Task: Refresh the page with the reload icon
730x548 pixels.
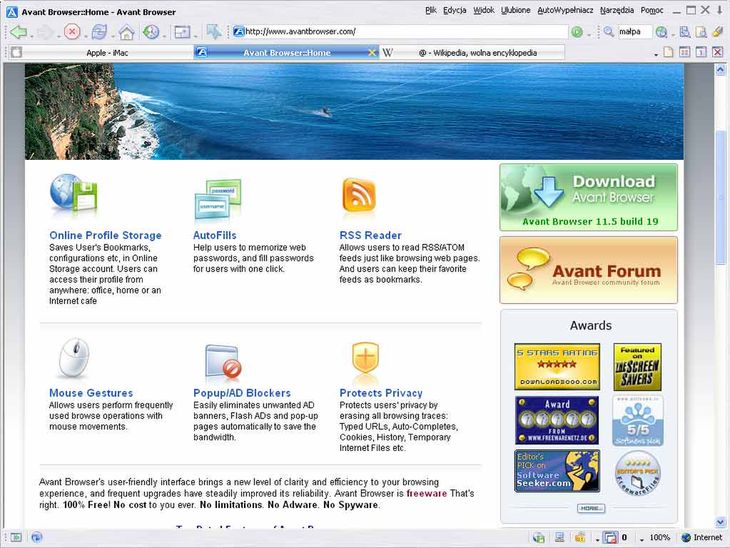Action: point(99,32)
